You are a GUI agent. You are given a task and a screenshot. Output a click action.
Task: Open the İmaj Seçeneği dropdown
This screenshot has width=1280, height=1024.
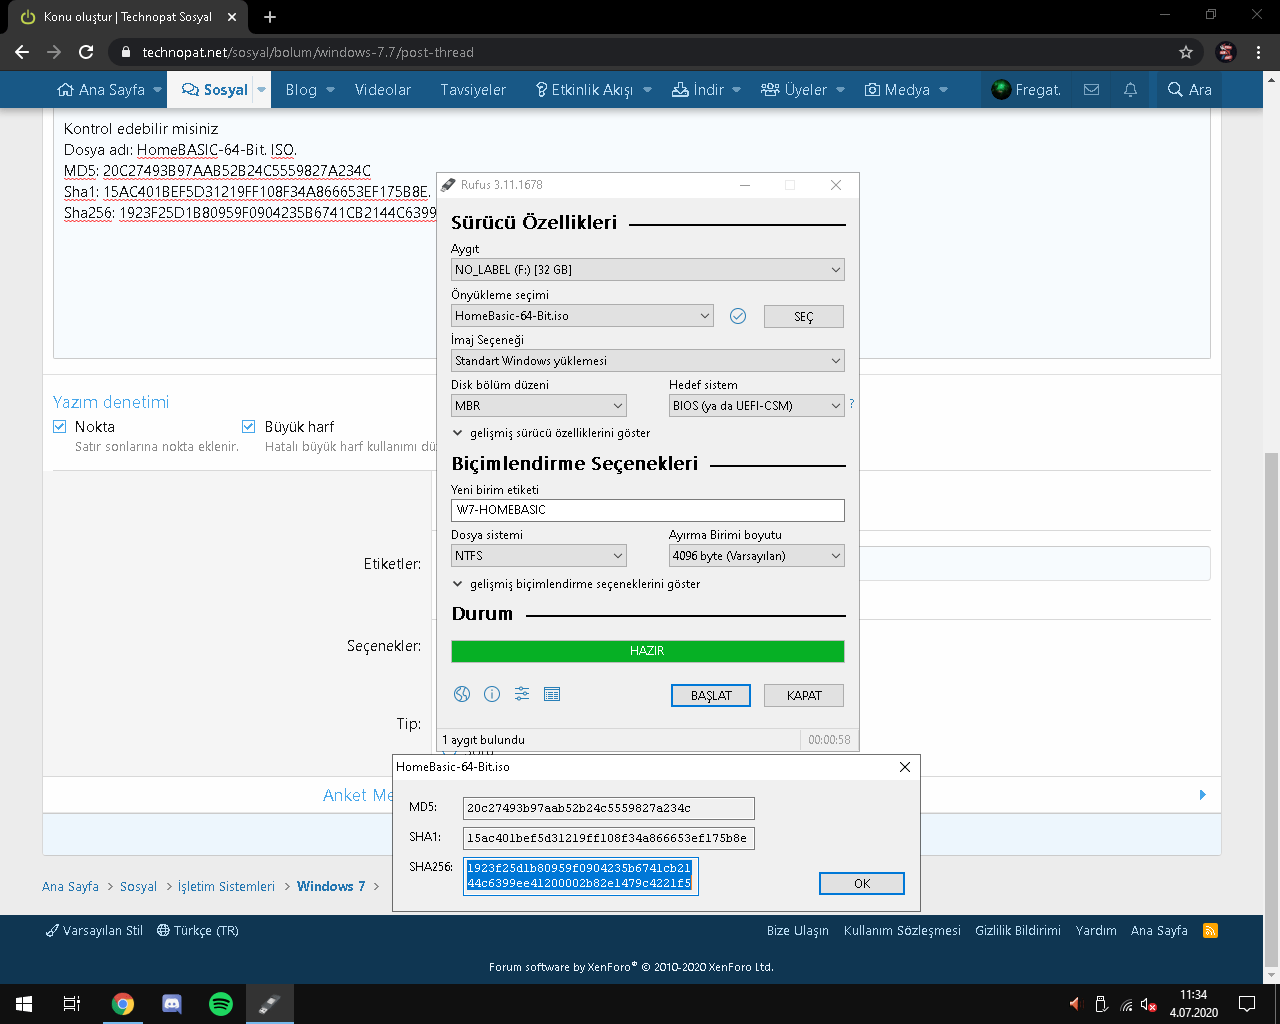pyautogui.click(x=648, y=361)
